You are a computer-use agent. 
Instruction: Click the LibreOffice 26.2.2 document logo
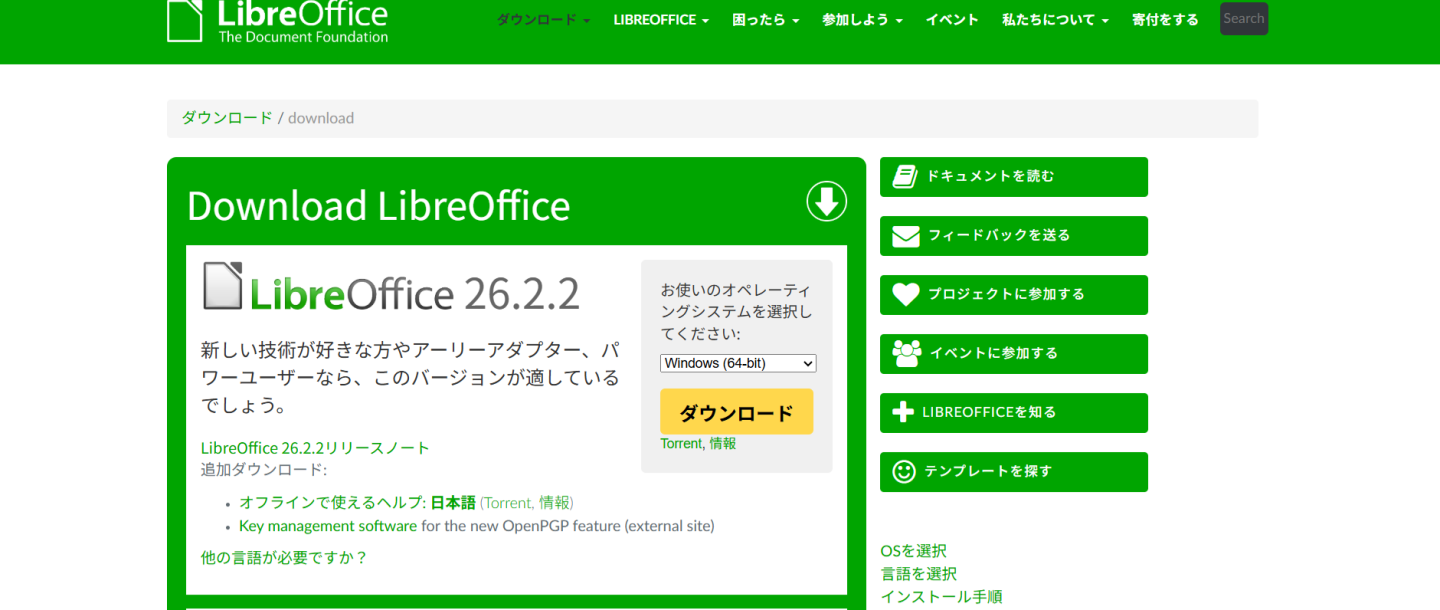point(392,287)
